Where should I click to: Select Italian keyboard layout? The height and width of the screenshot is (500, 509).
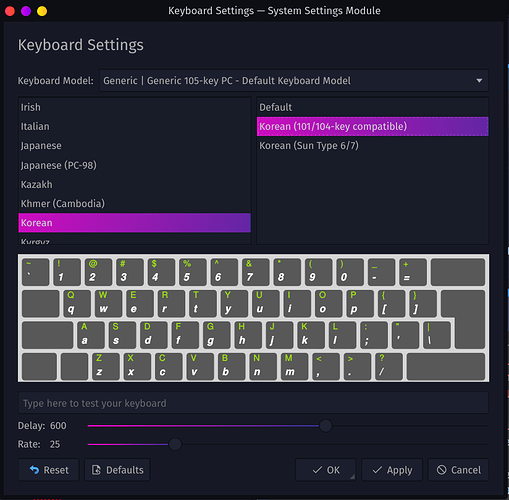point(134,126)
